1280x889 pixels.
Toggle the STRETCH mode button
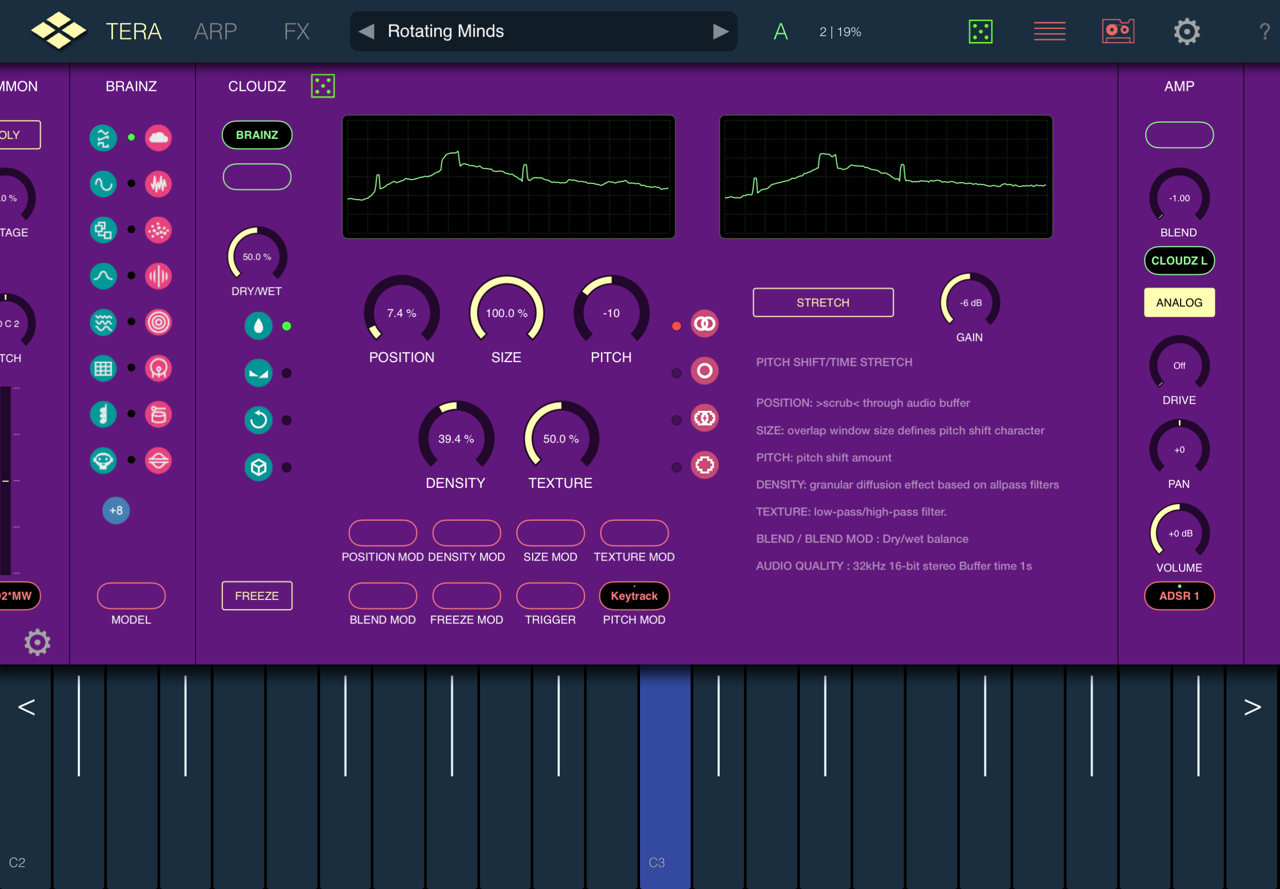coord(823,302)
